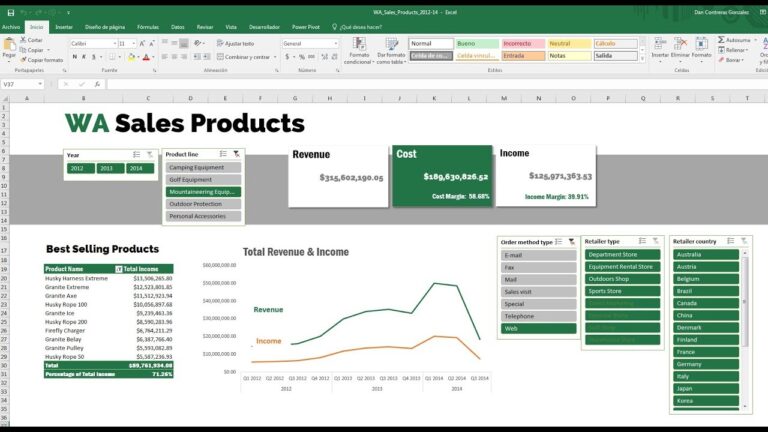Click the Autosuma sigma icon
The image size is (768, 432).
coord(721,40)
